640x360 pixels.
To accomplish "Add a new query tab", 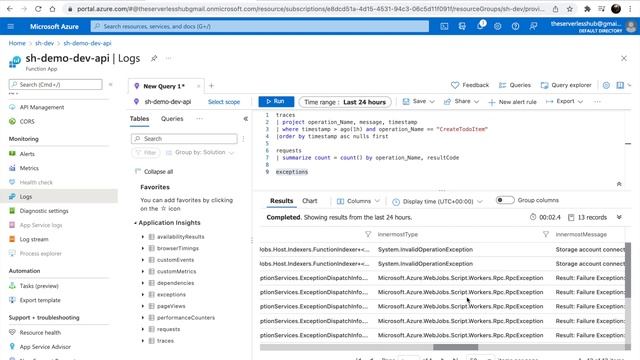I will click(211, 86).
